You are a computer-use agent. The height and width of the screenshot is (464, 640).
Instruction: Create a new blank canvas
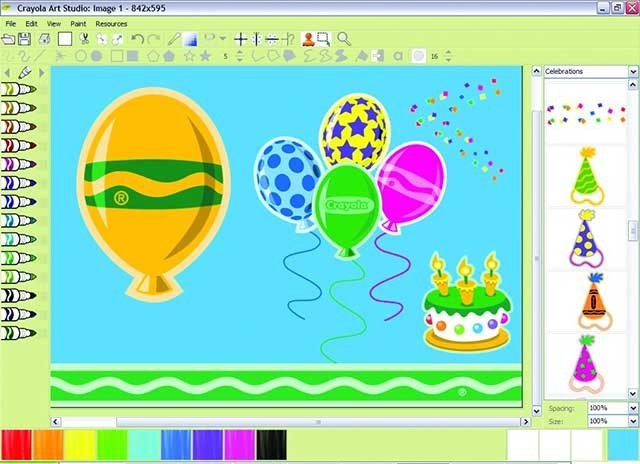tap(65, 39)
